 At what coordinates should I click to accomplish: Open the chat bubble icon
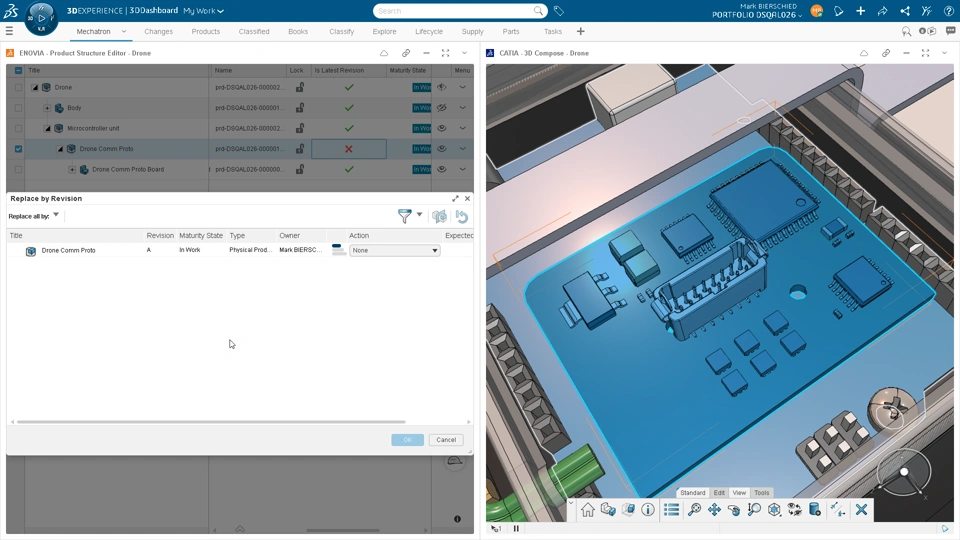coord(951,31)
